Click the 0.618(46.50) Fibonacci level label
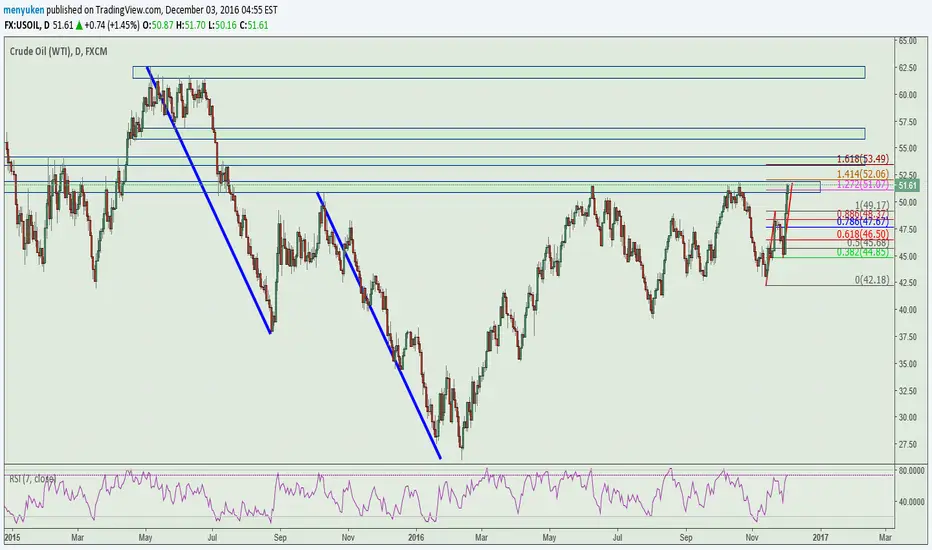 [862, 234]
